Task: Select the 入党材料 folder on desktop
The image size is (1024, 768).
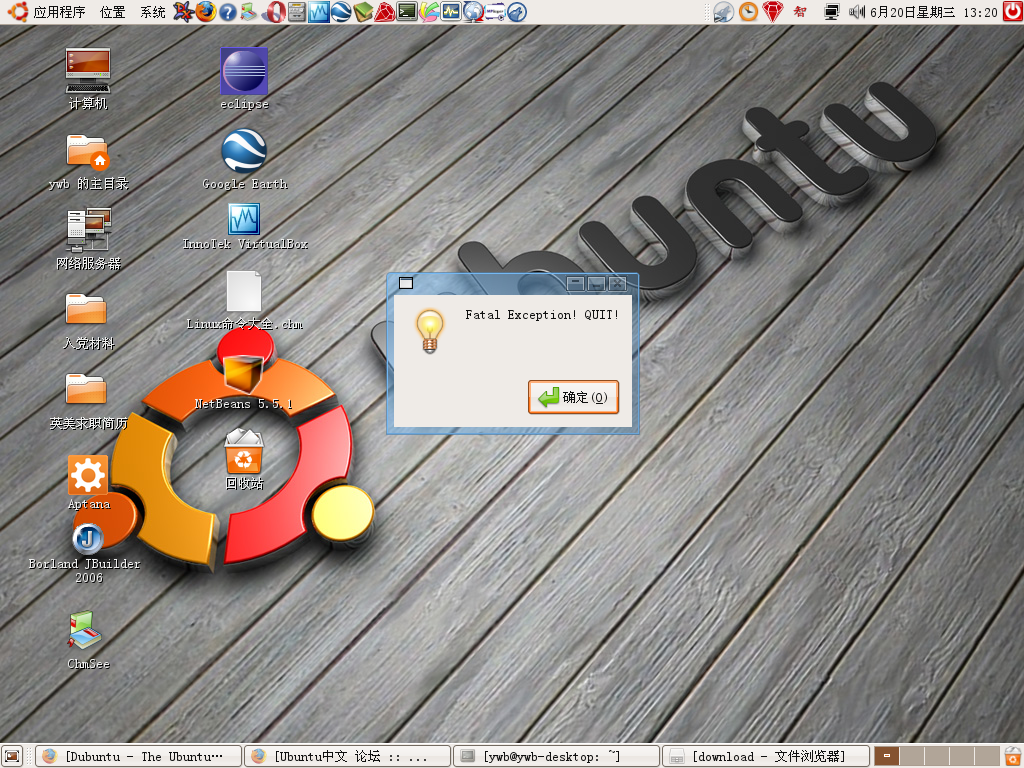Action: [88, 321]
